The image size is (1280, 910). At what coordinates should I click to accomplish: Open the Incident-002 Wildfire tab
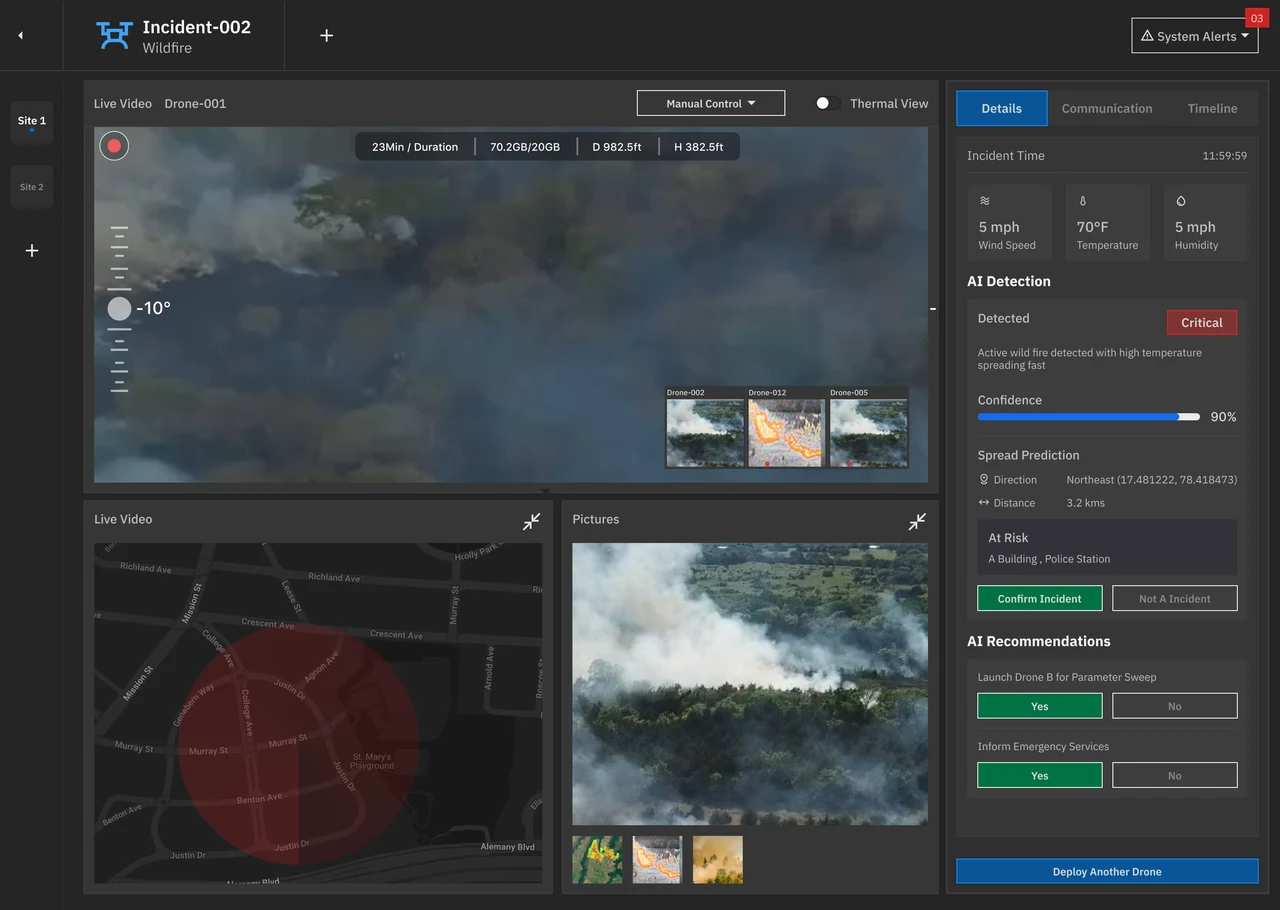click(174, 36)
